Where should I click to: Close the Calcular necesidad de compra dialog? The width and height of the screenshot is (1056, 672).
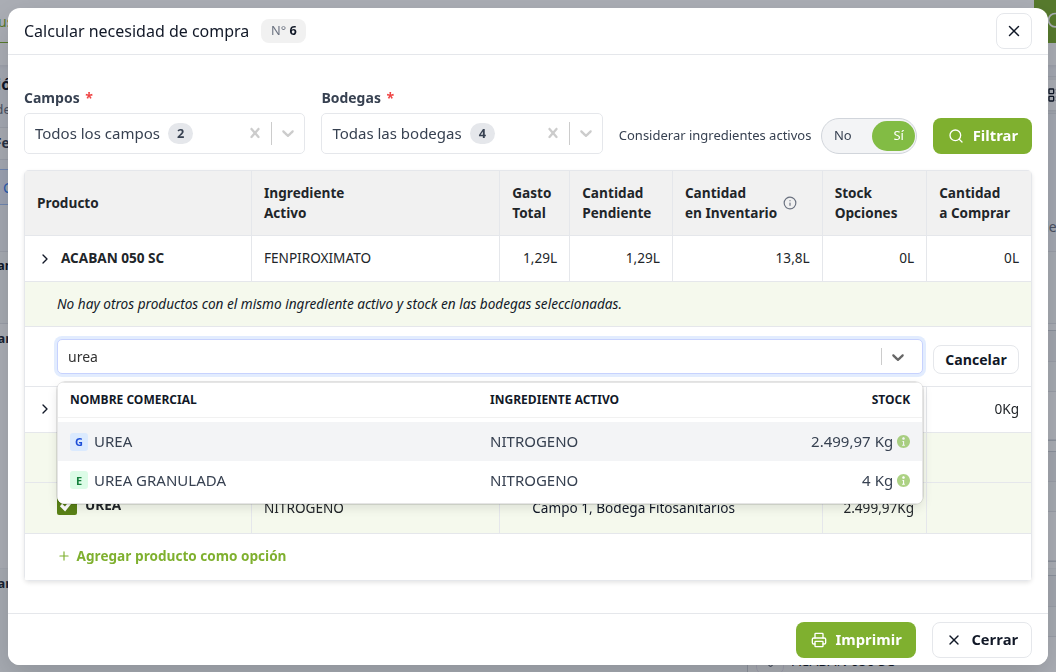click(1014, 31)
